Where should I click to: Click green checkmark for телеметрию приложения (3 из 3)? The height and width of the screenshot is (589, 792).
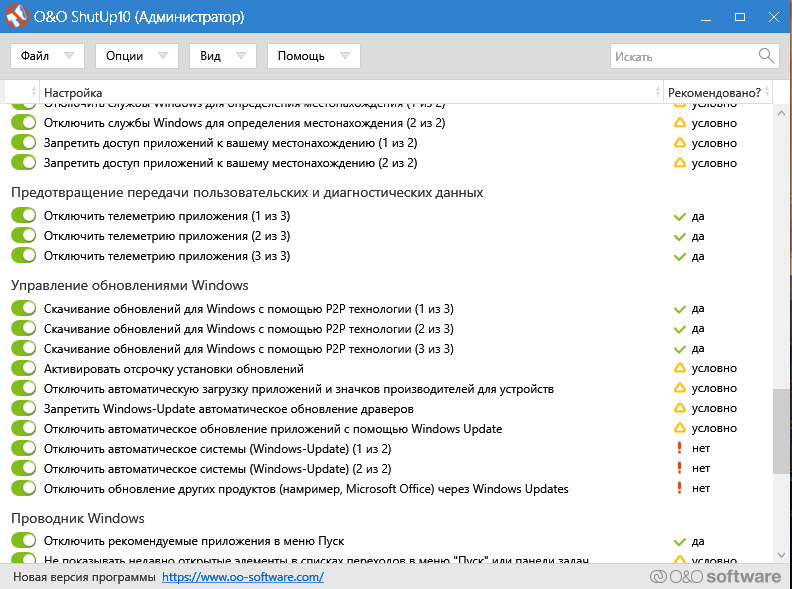click(680, 257)
